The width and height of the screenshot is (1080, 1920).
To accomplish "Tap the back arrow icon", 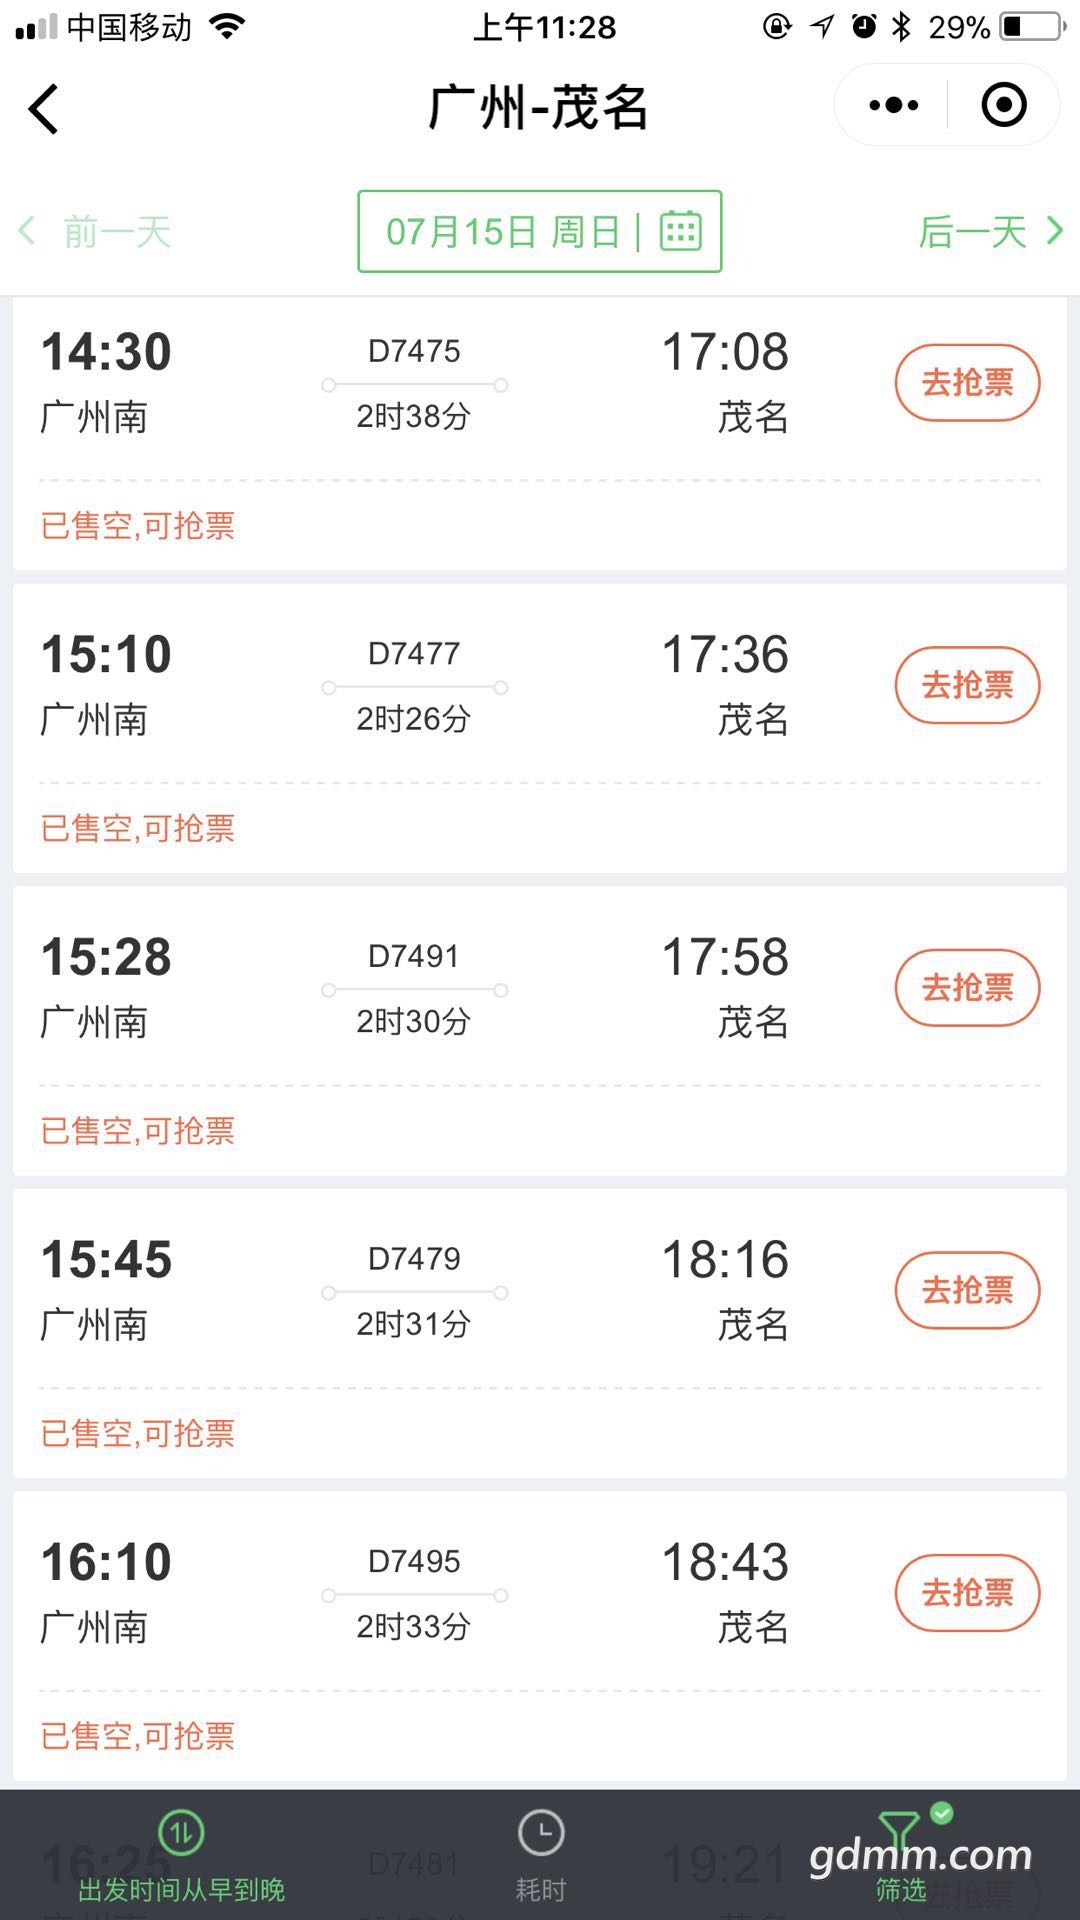I will click(44, 108).
